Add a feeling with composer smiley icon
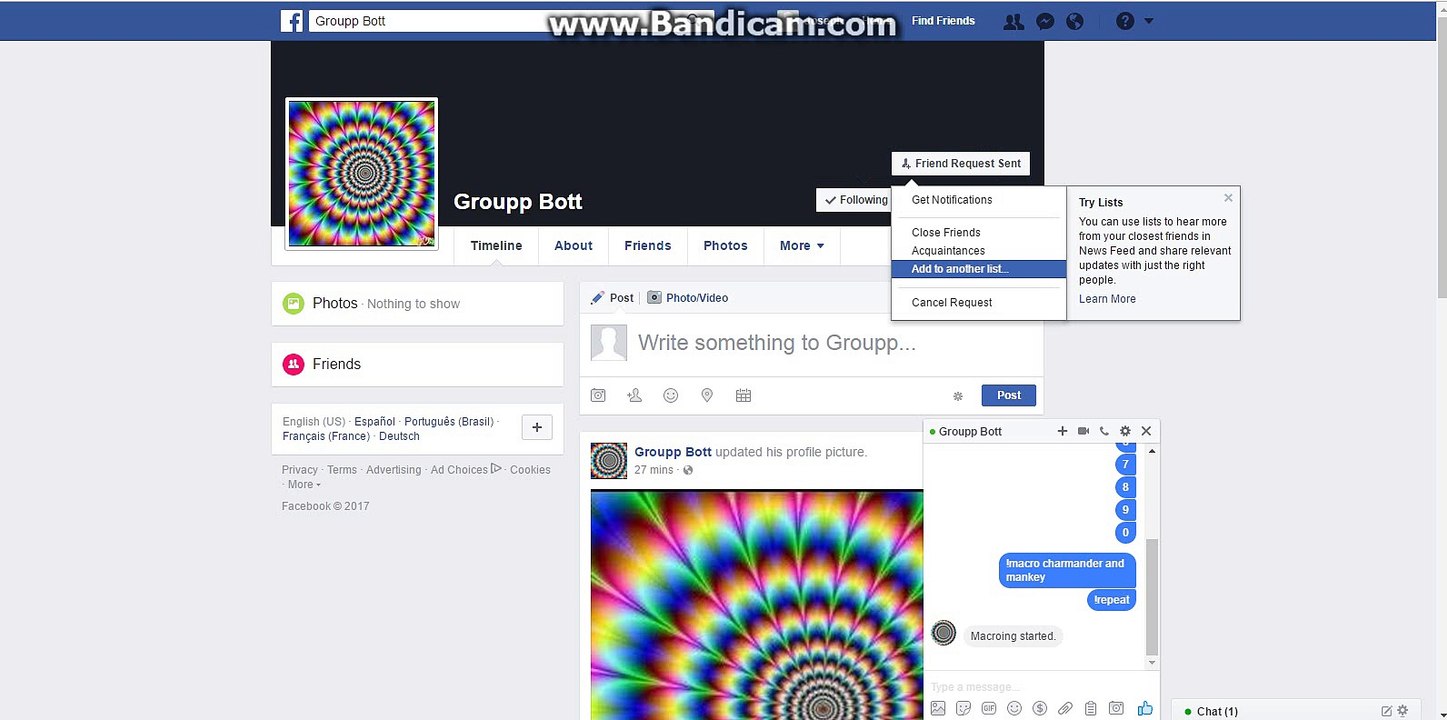The height and width of the screenshot is (720, 1447). point(671,396)
